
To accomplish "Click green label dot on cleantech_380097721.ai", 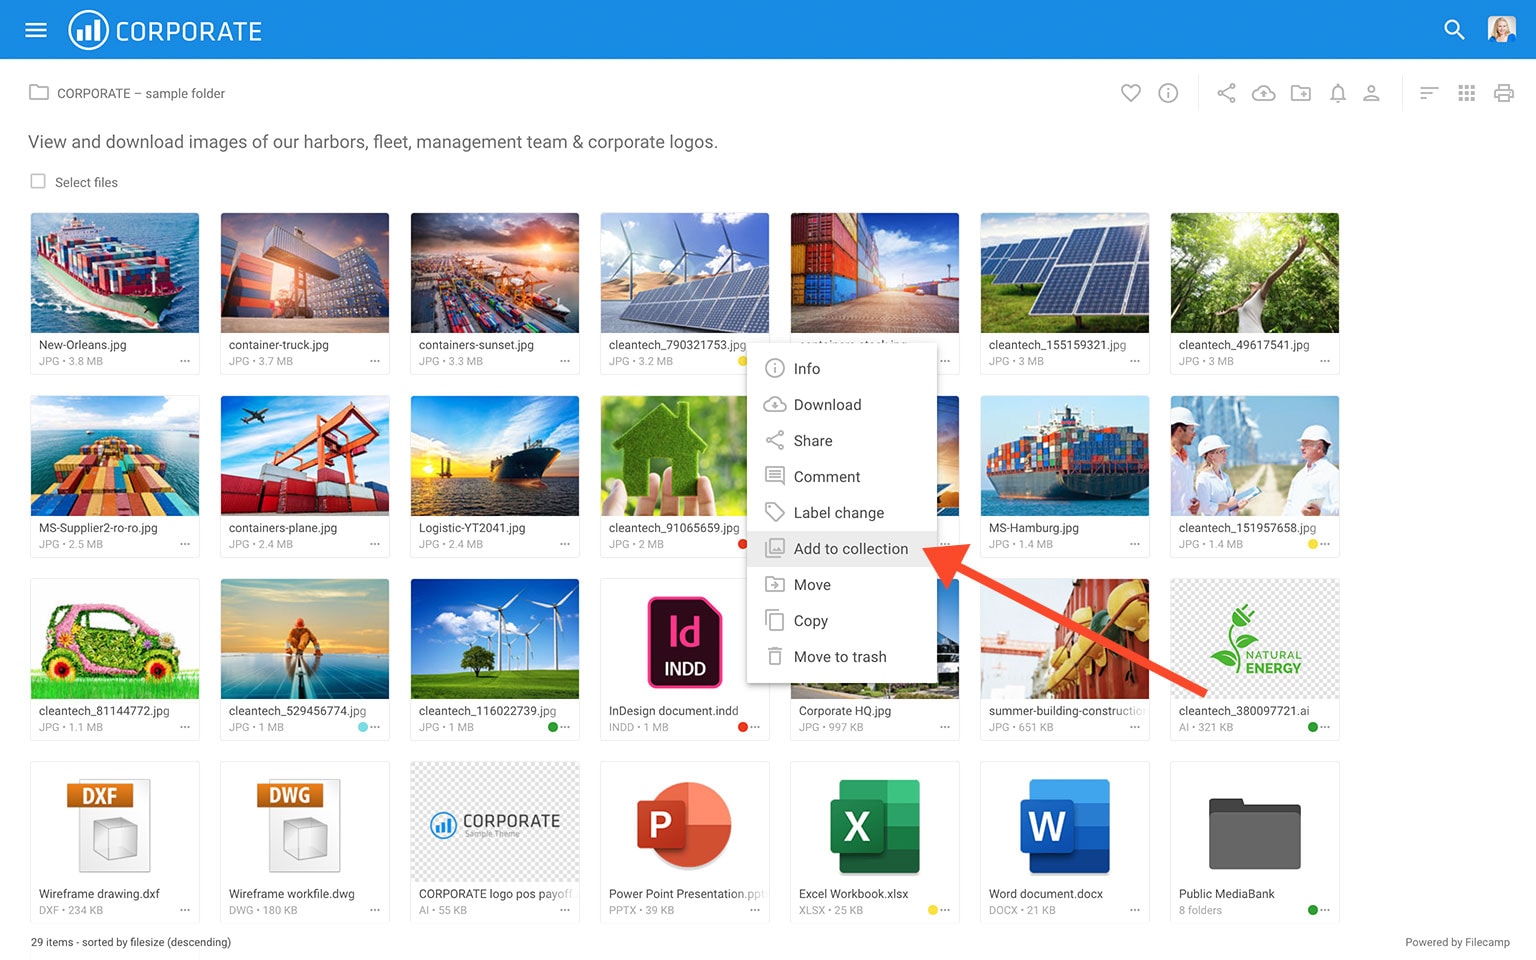I will tap(1313, 727).
